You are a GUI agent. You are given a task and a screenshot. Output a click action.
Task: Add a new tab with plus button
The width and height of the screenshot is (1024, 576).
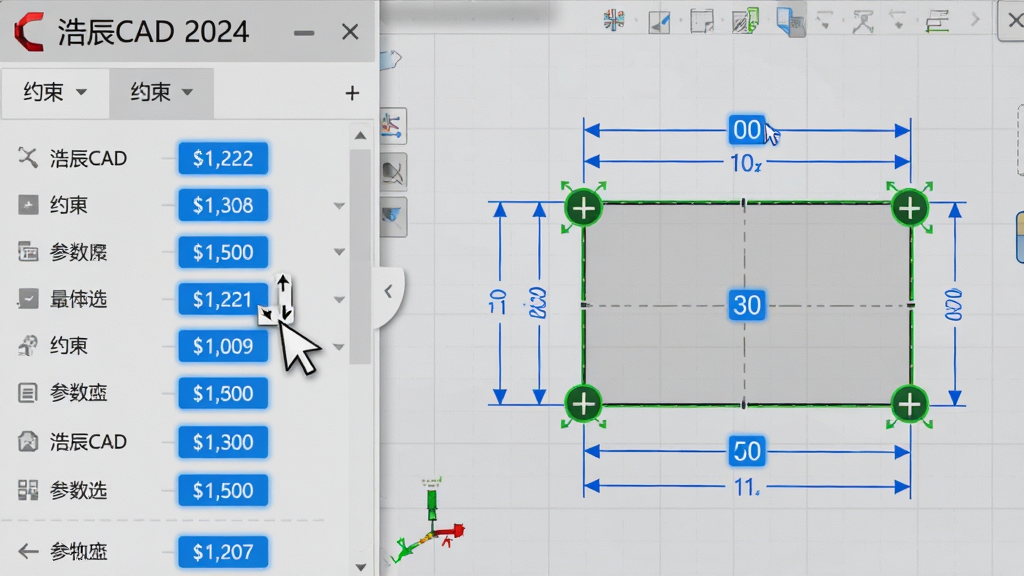352,93
